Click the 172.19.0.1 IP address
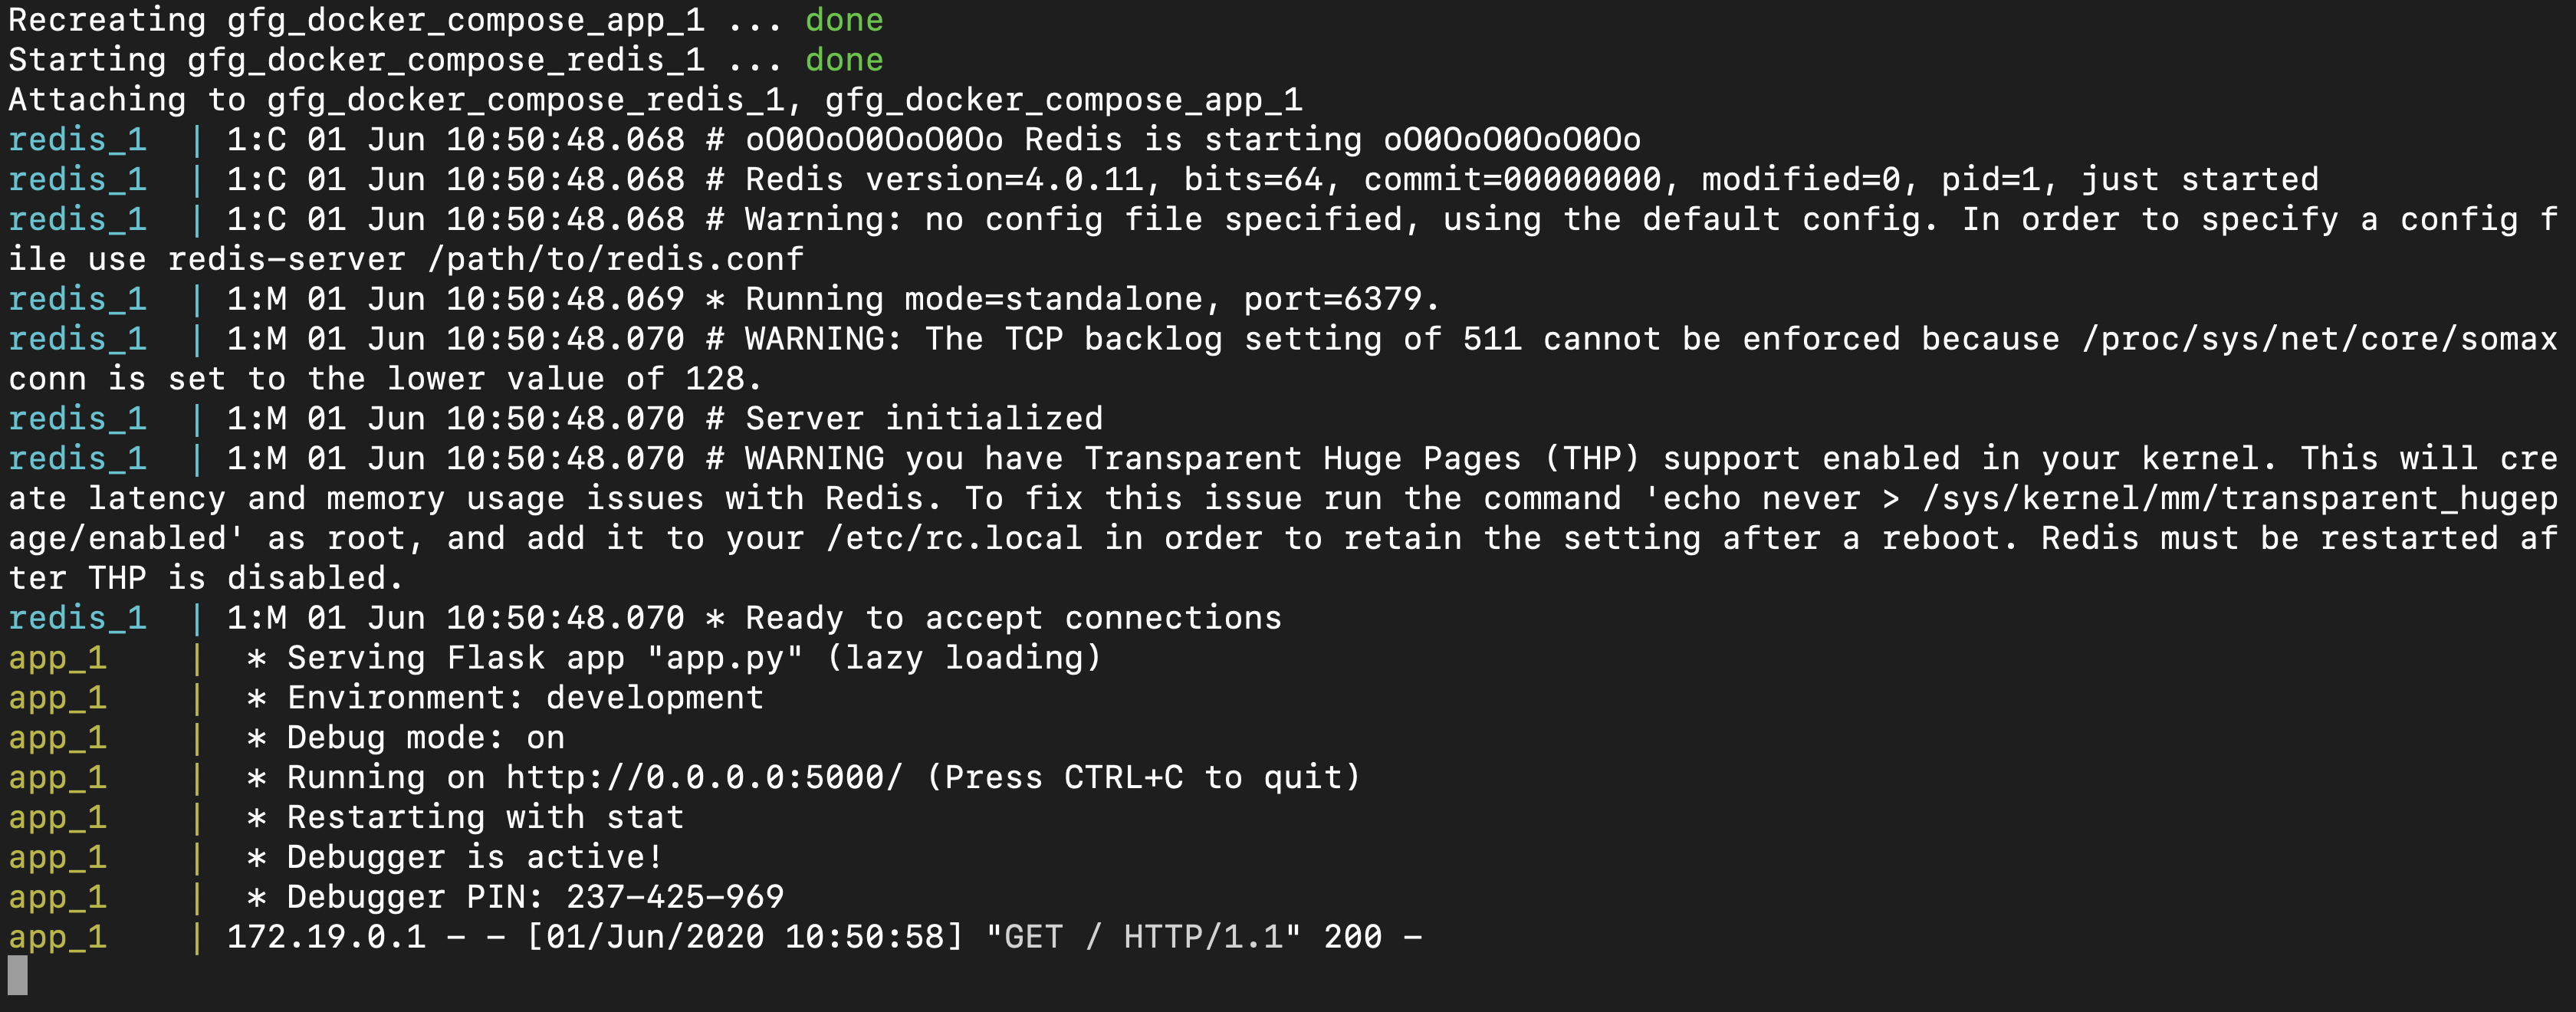2576x1012 pixels. pyautogui.click(x=326, y=937)
